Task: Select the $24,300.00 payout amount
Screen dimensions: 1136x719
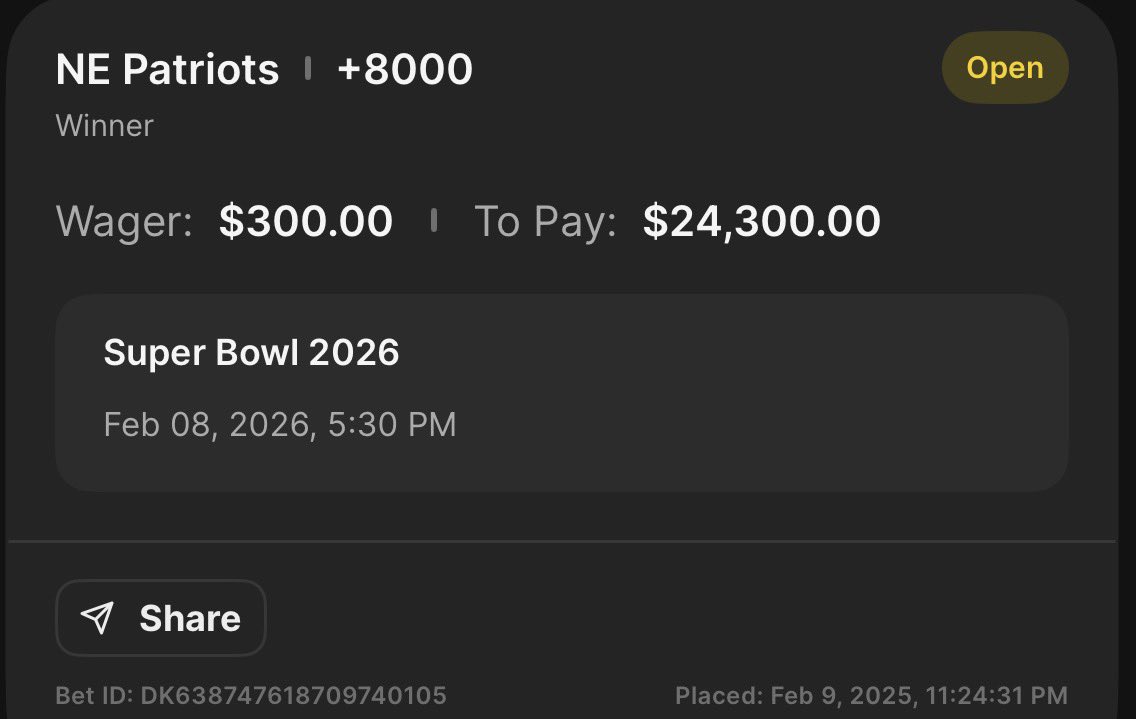Action: point(761,221)
